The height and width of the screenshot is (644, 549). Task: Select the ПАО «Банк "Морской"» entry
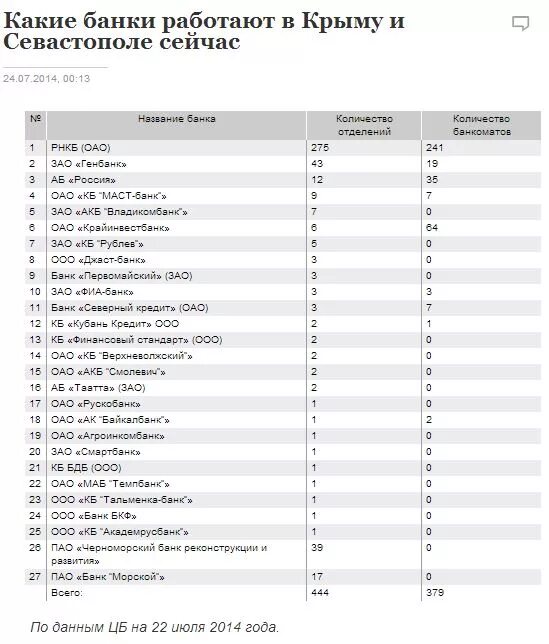tap(108, 577)
